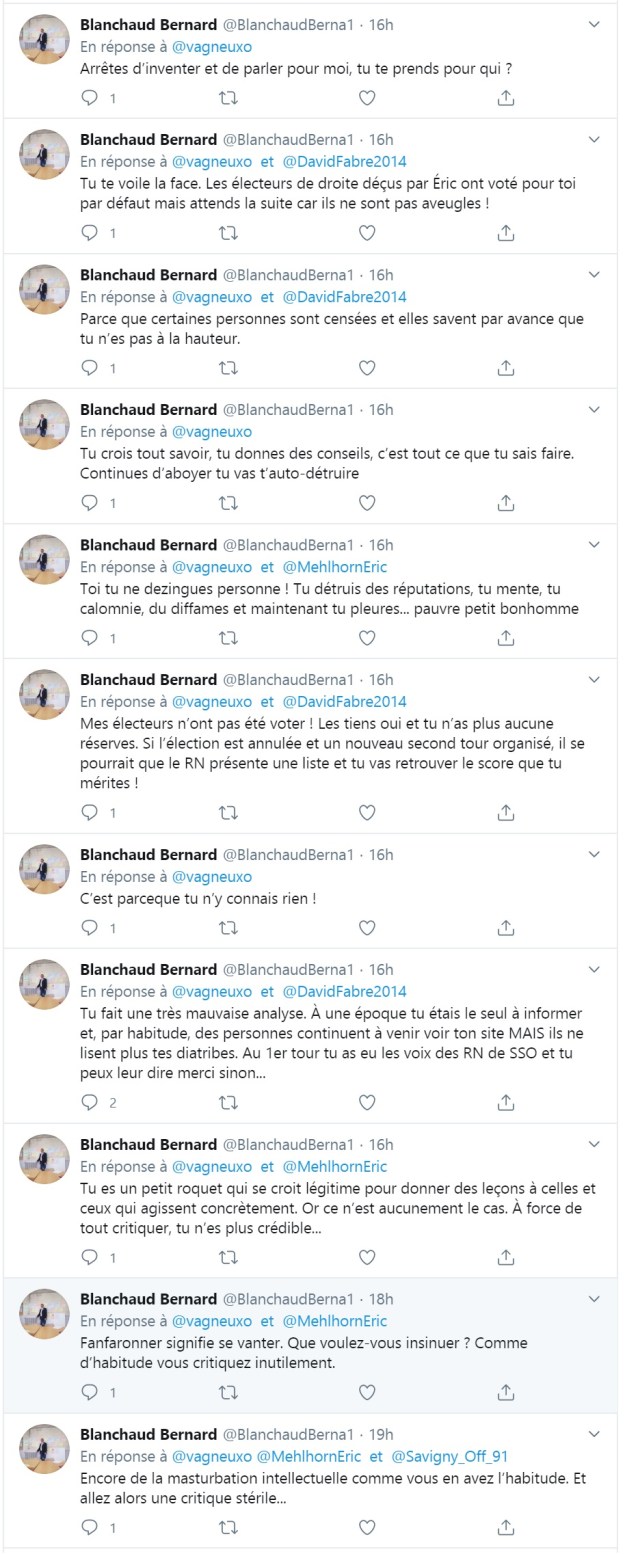
Task: Share the 'Tu crois tout savoir' tweet
Action: coord(506,503)
